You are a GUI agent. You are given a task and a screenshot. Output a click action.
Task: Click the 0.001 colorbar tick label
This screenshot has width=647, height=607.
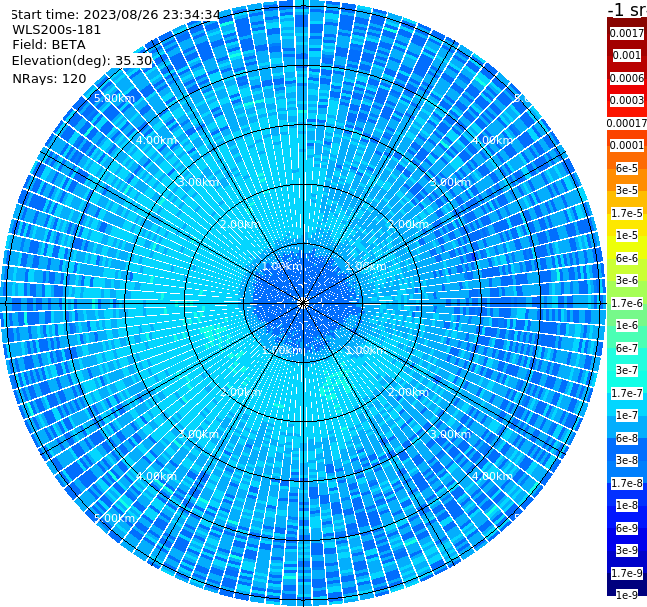(x=627, y=55)
